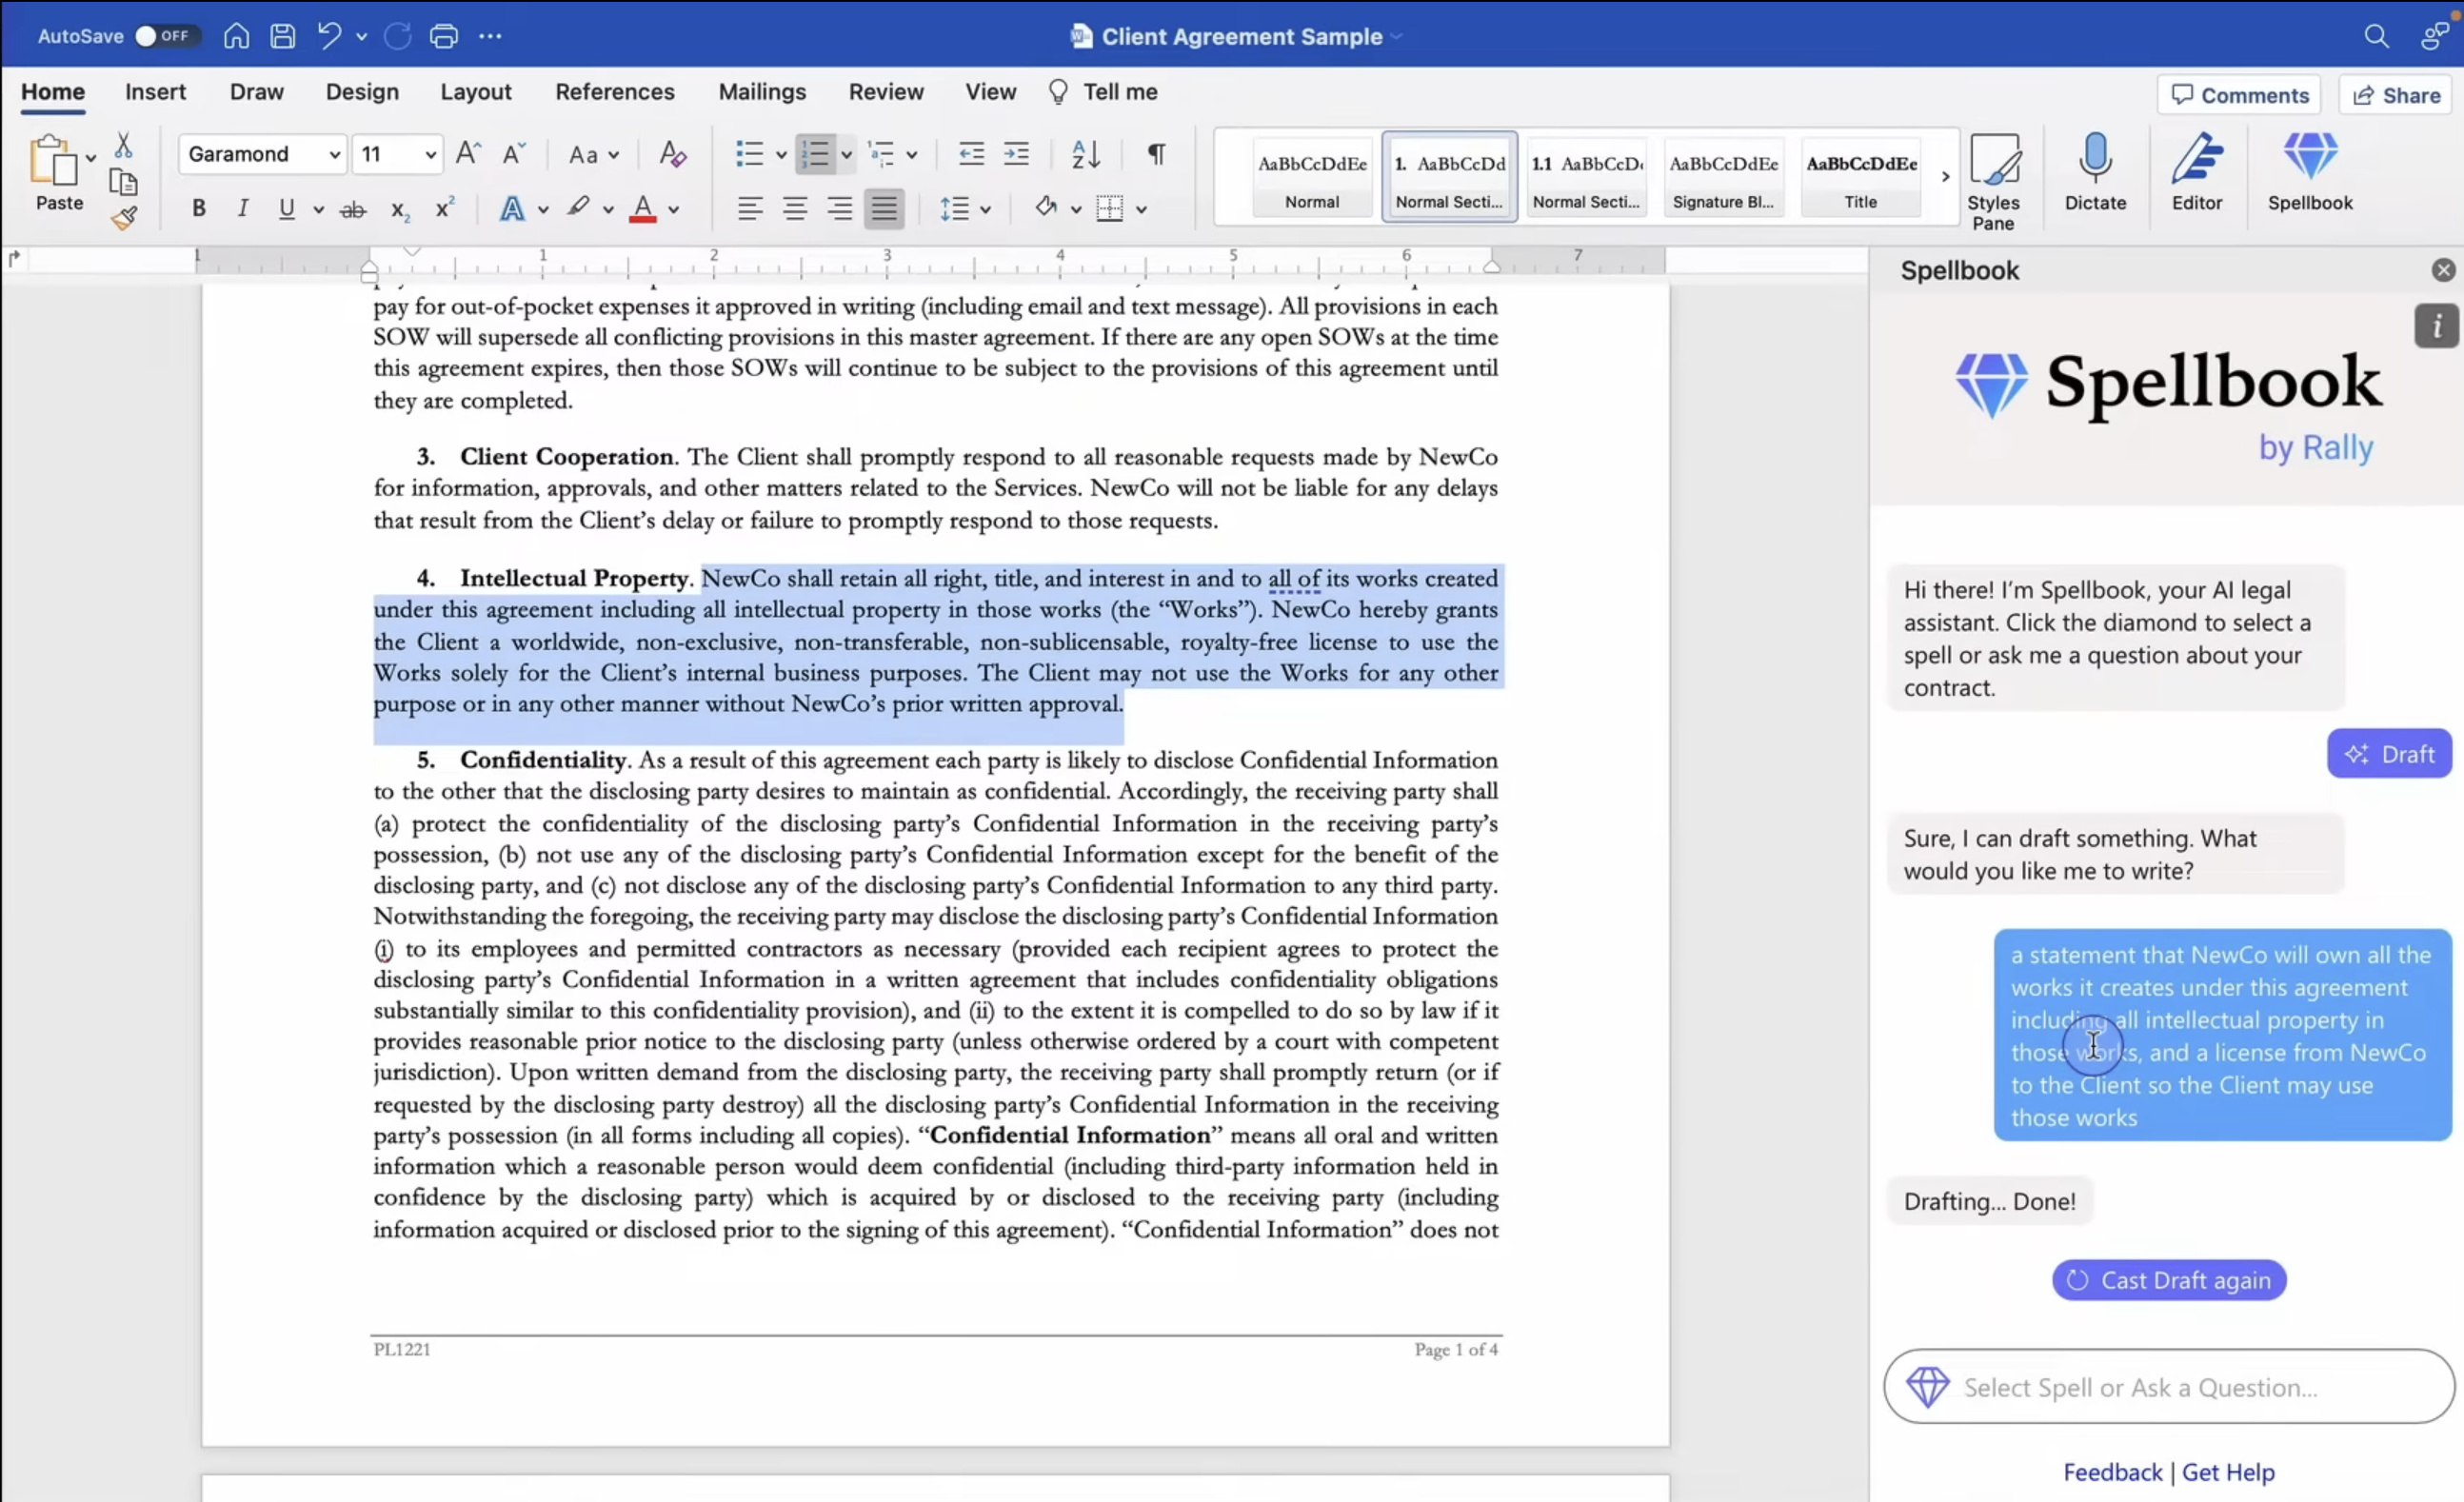
Task: Clear all formatting icon
Action: 673,154
